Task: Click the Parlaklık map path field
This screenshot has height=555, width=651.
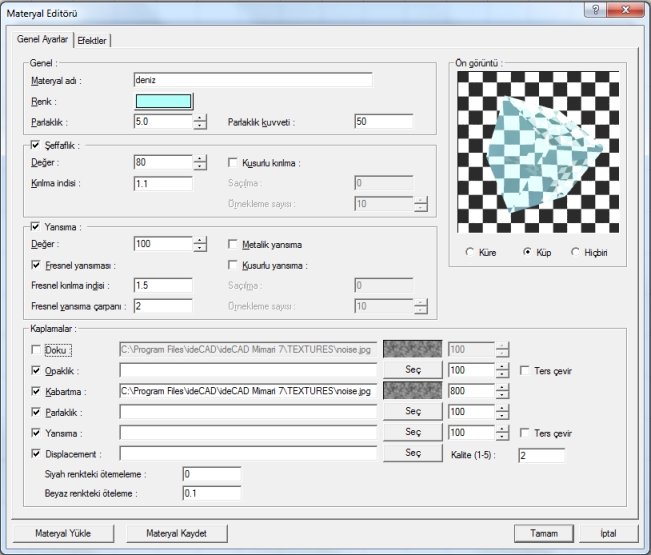Action: 248,411
